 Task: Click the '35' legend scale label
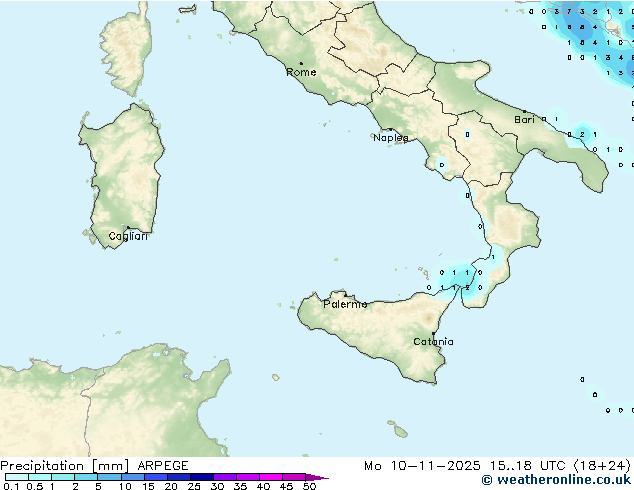click(240, 486)
